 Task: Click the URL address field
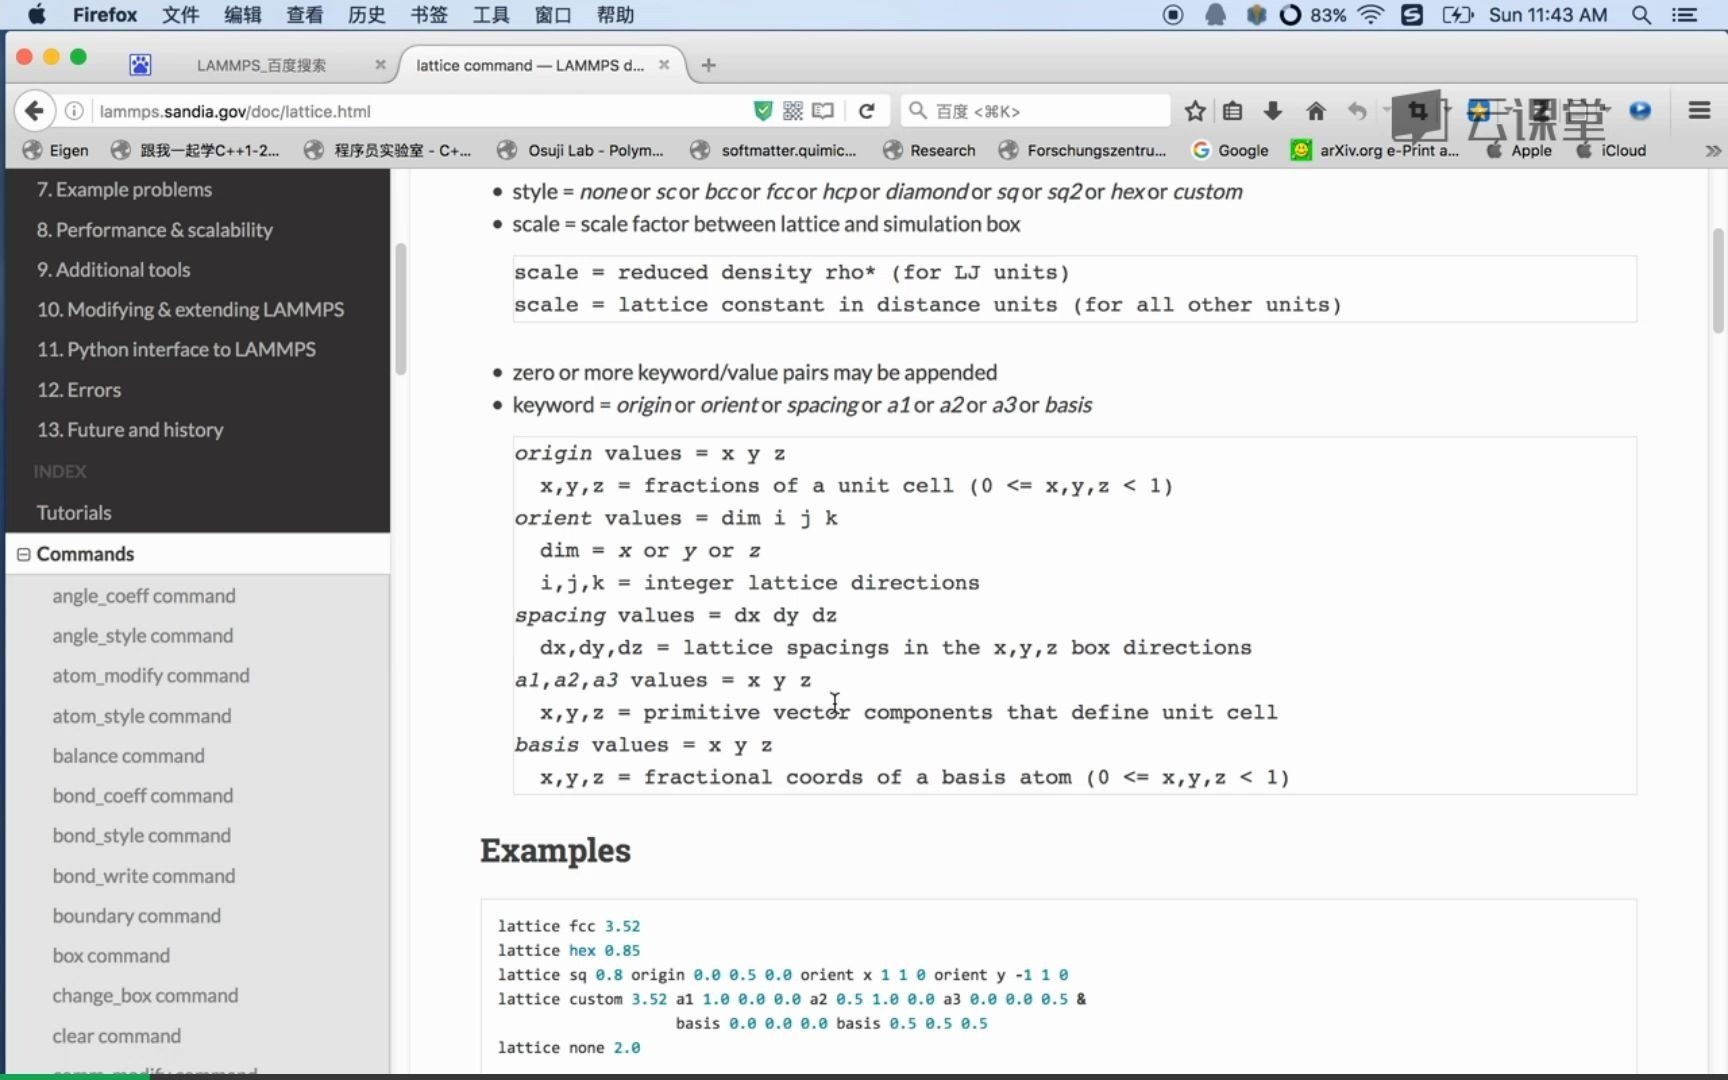(420, 111)
